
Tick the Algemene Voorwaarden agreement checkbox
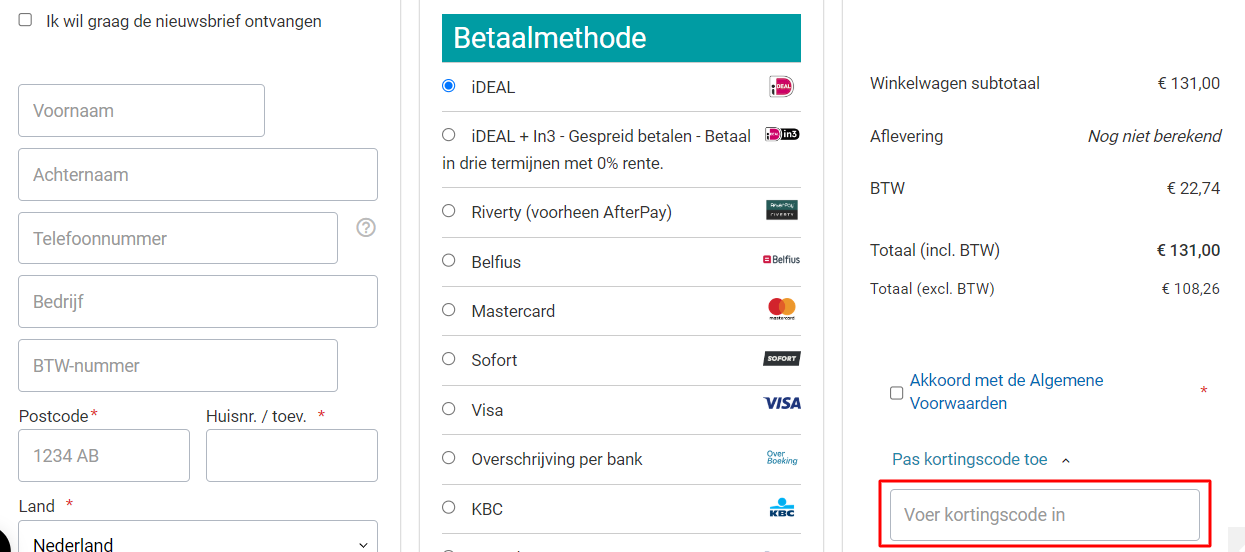click(896, 393)
